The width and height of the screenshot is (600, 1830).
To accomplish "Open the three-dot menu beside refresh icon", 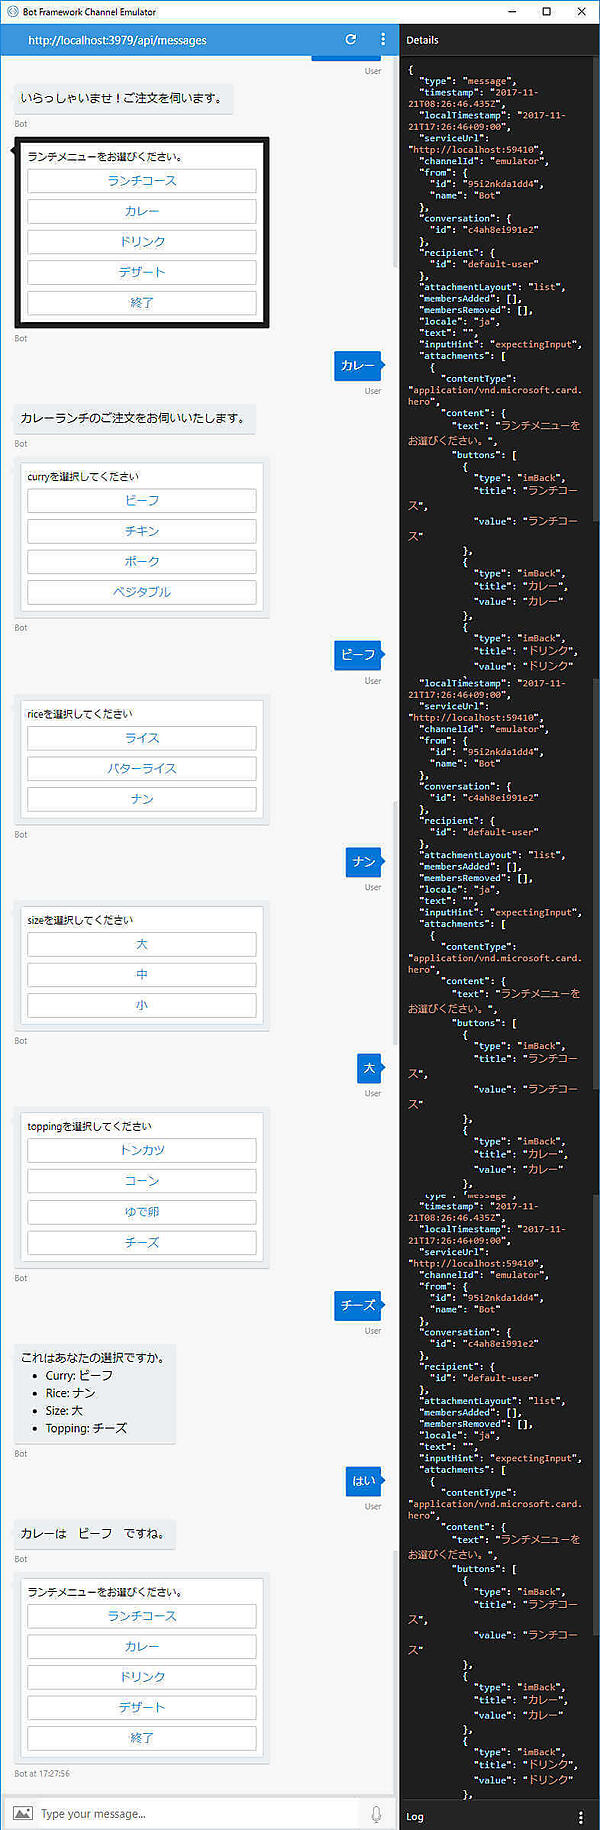I will tap(383, 40).
